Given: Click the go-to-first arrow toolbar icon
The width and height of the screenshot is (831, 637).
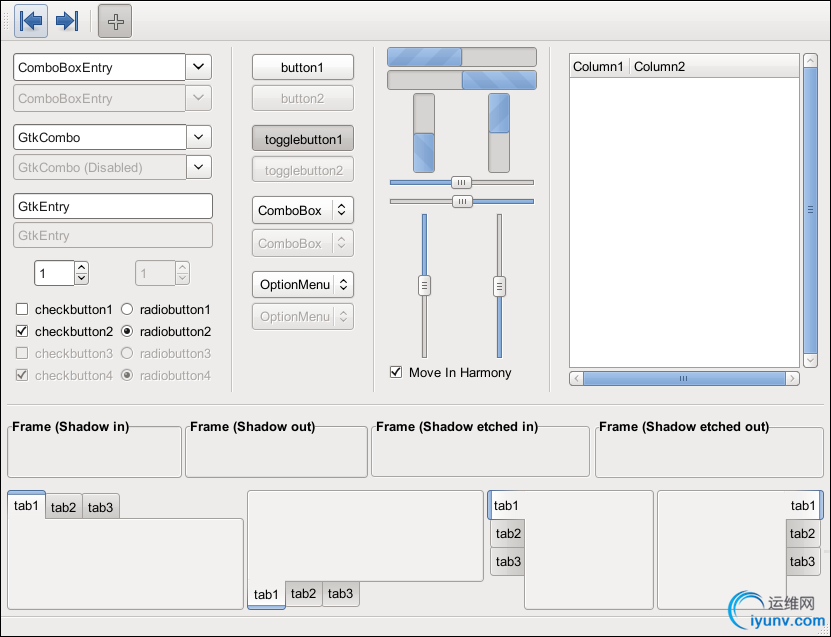Looking at the screenshot, I should pyautogui.click(x=31, y=21).
